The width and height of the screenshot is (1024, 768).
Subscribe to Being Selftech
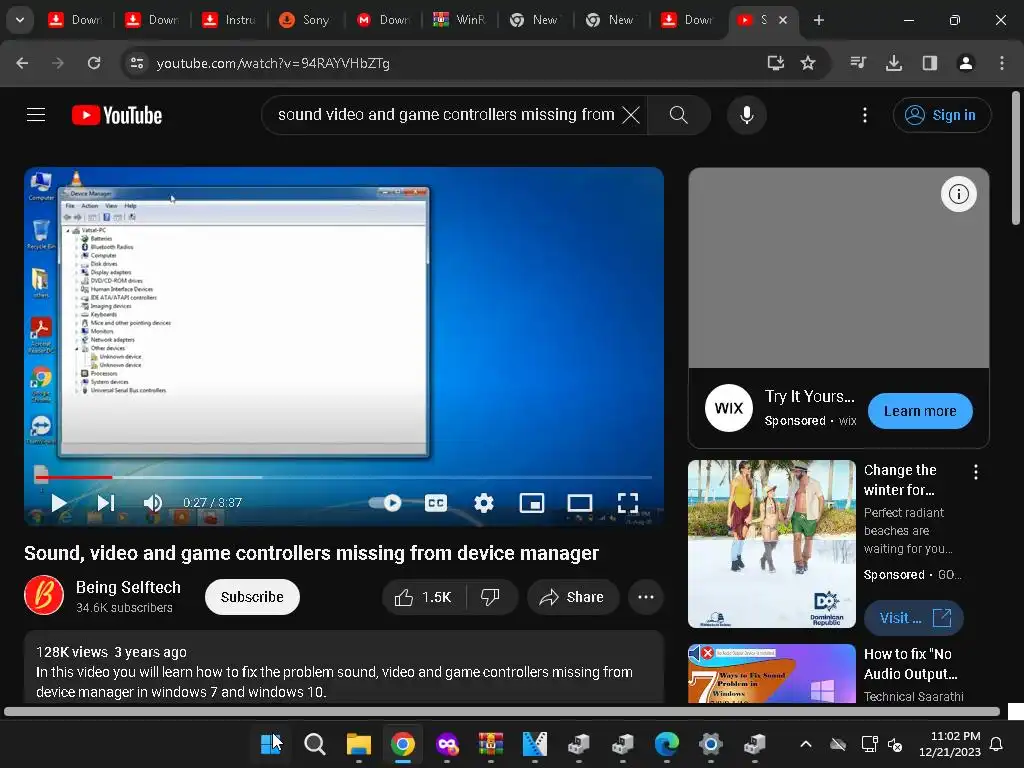[252, 597]
